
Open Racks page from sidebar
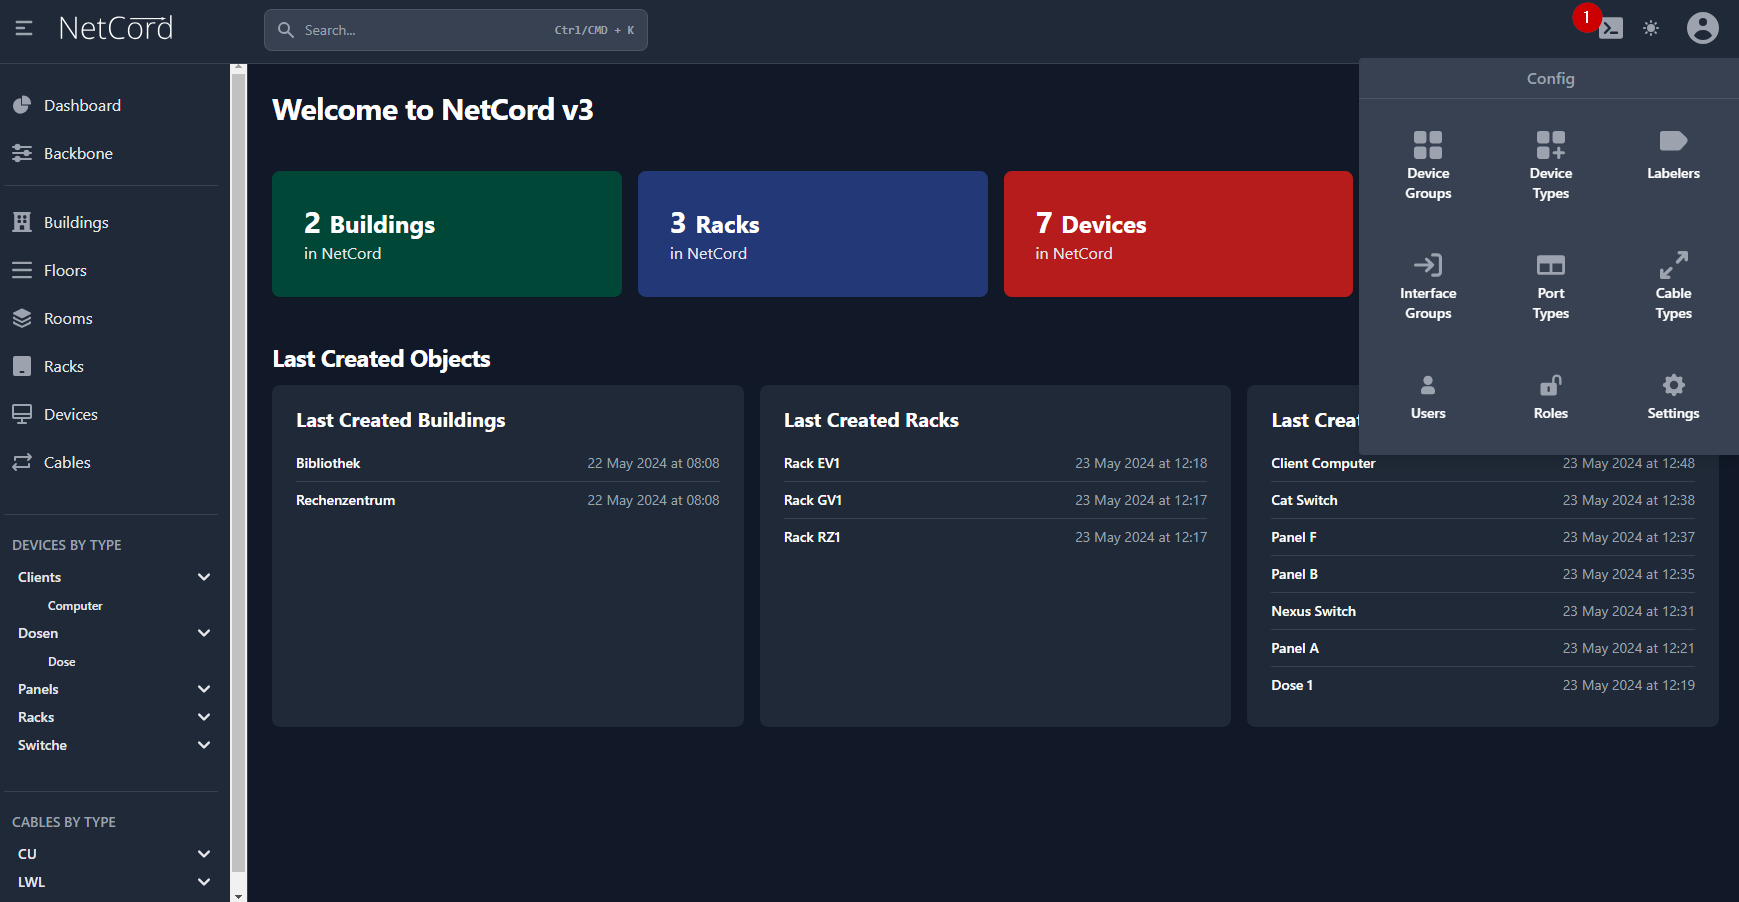click(x=63, y=366)
